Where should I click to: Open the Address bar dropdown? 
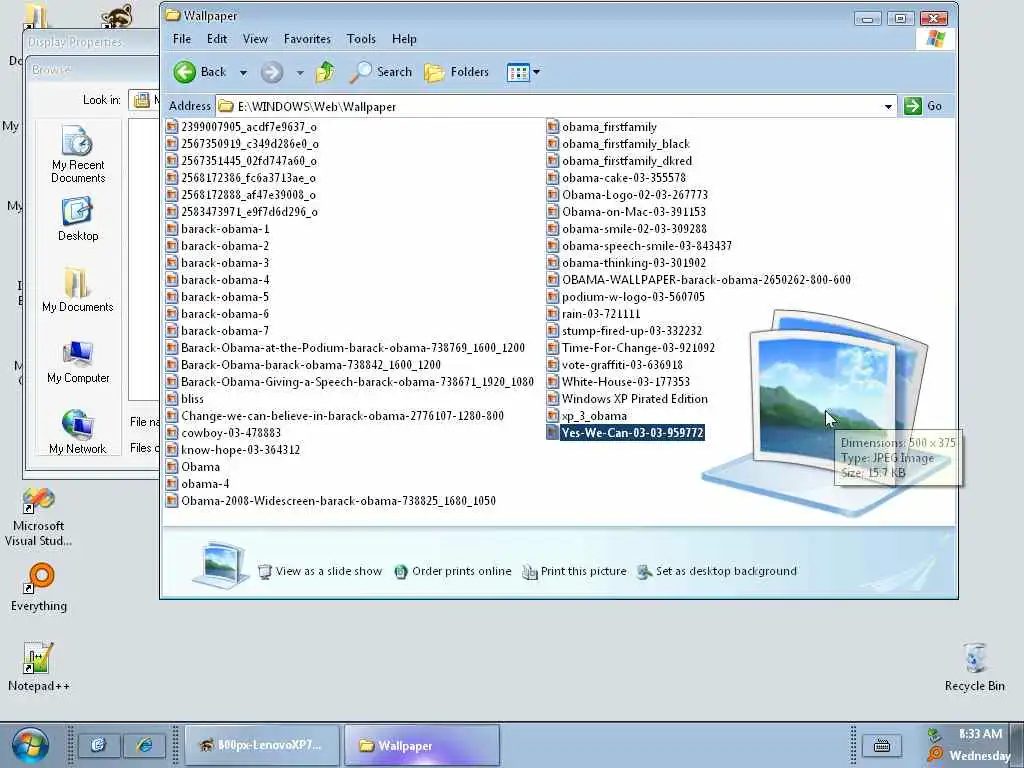(x=888, y=106)
